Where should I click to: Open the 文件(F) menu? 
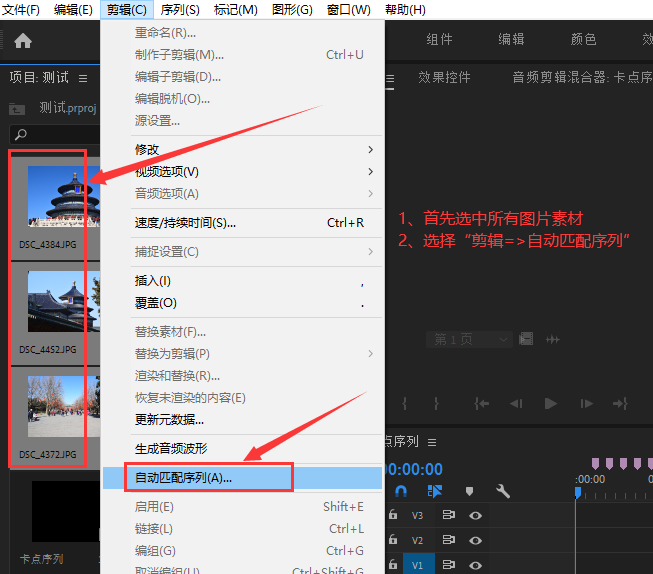(21, 10)
